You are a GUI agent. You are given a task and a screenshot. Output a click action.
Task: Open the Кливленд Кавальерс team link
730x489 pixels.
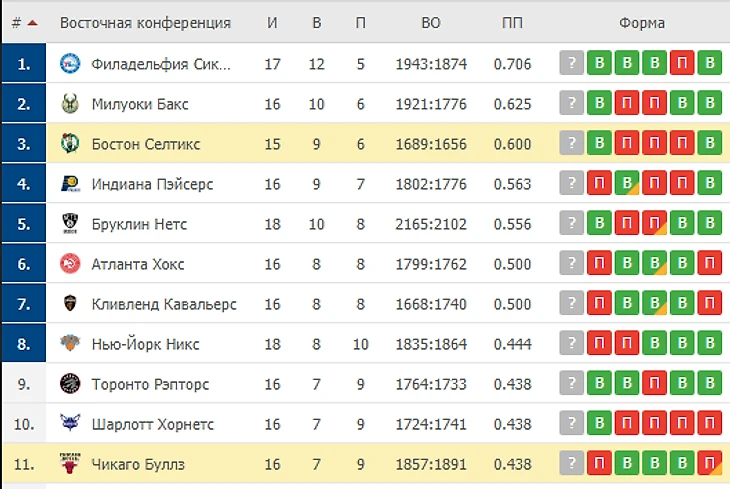tap(164, 304)
